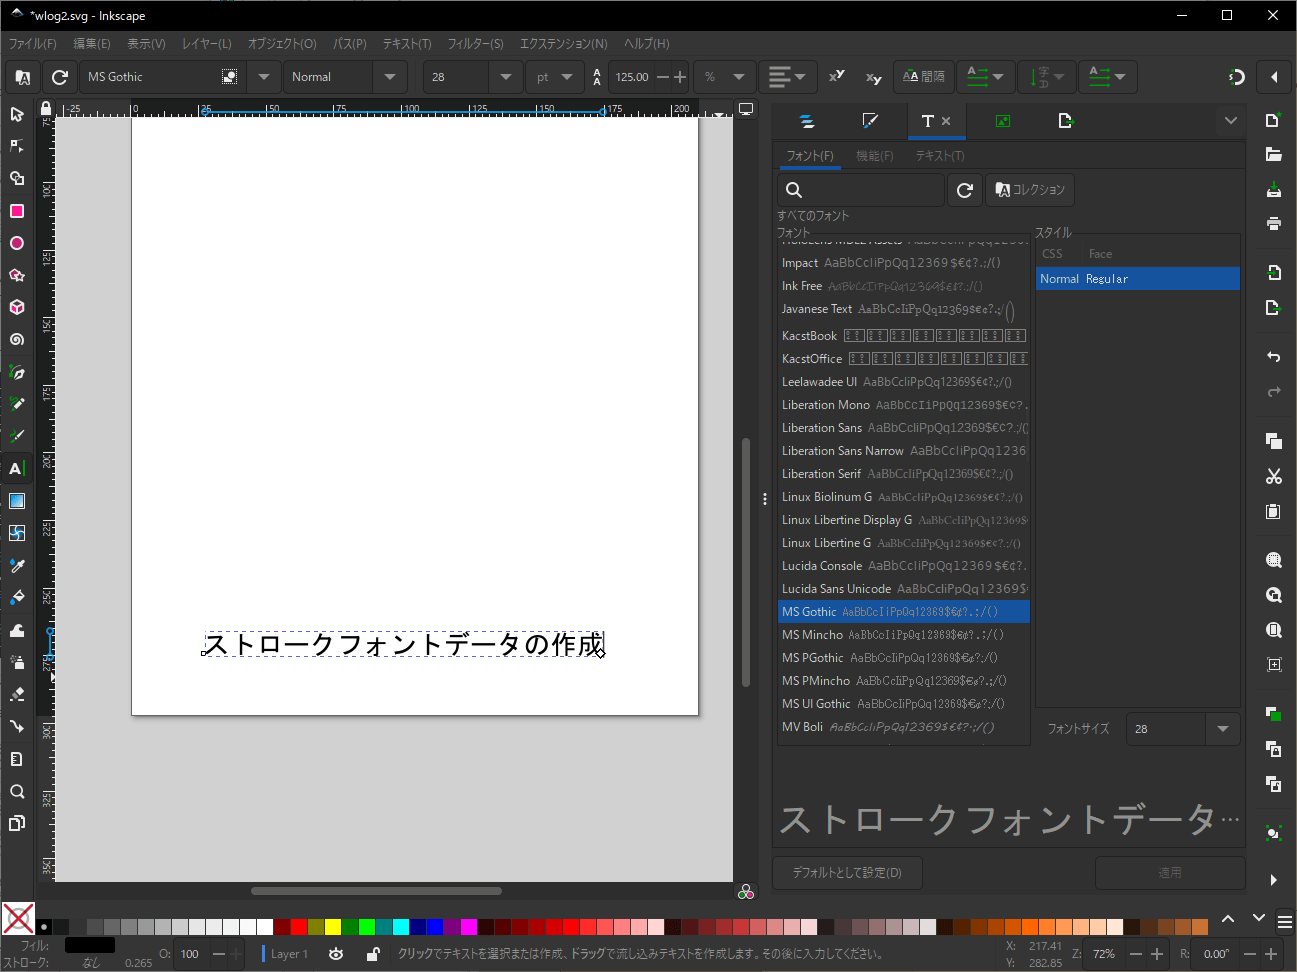
Task: Select the Text tool in toolbox
Action: coord(17,469)
